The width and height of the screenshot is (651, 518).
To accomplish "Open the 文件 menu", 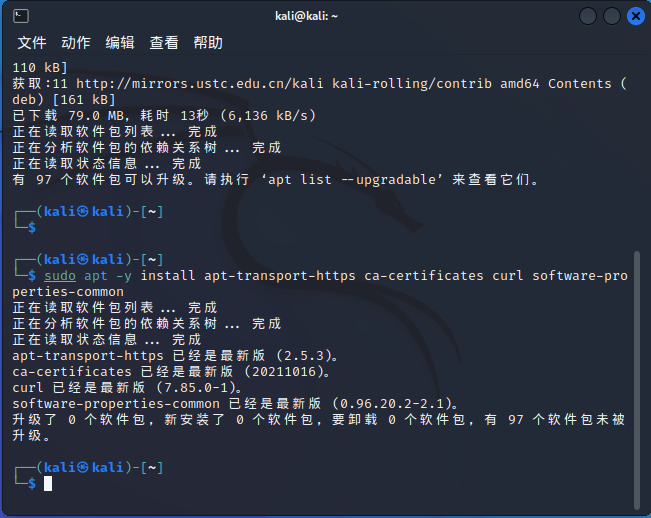I will tap(32, 43).
